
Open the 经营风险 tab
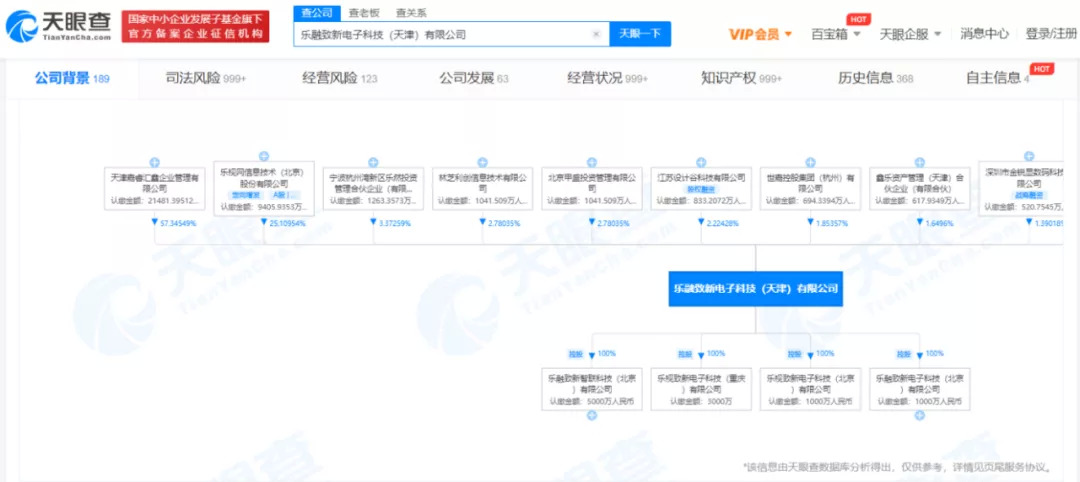[x=340, y=78]
